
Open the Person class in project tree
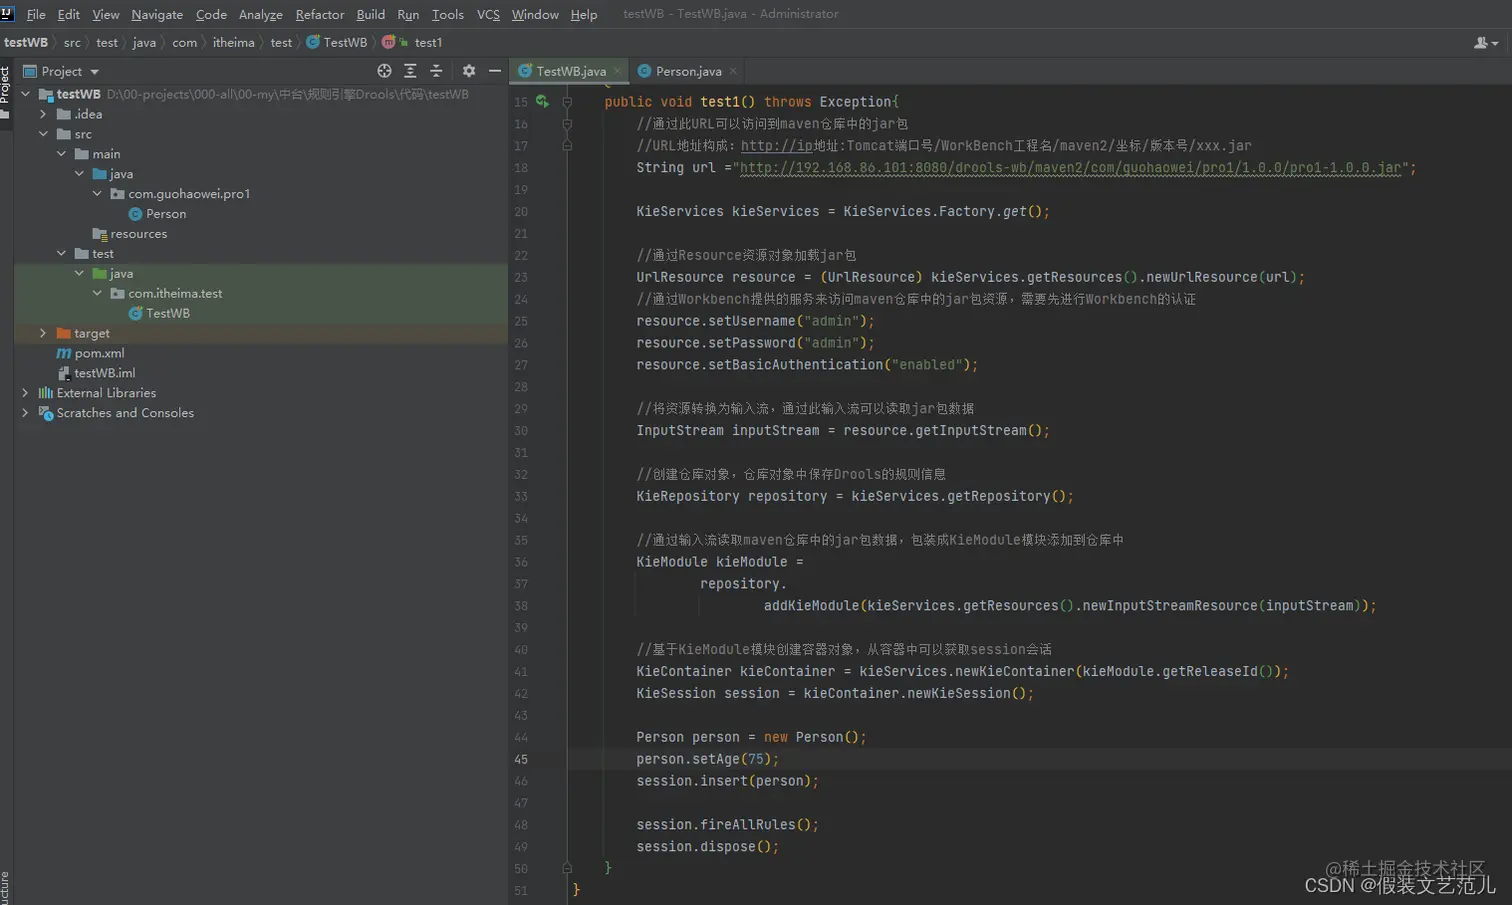point(165,214)
